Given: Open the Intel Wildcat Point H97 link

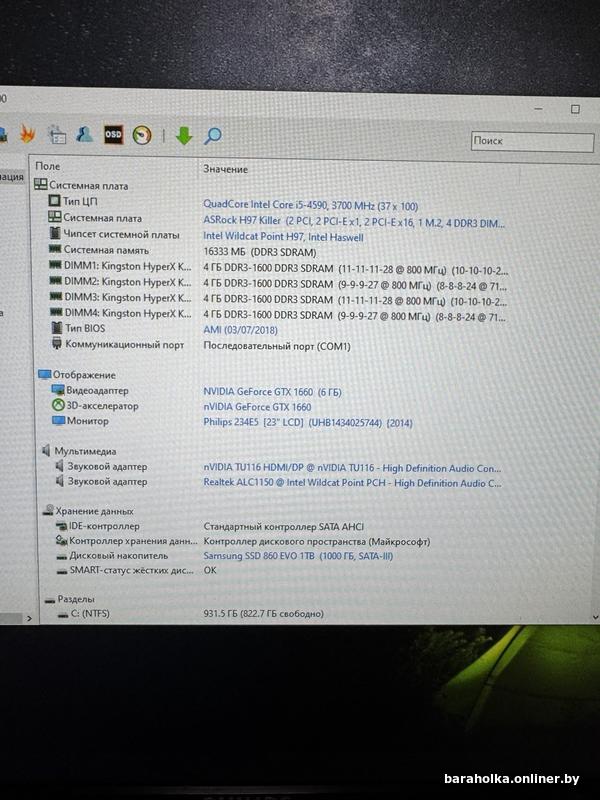Looking at the screenshot, I should pos(283,237).
